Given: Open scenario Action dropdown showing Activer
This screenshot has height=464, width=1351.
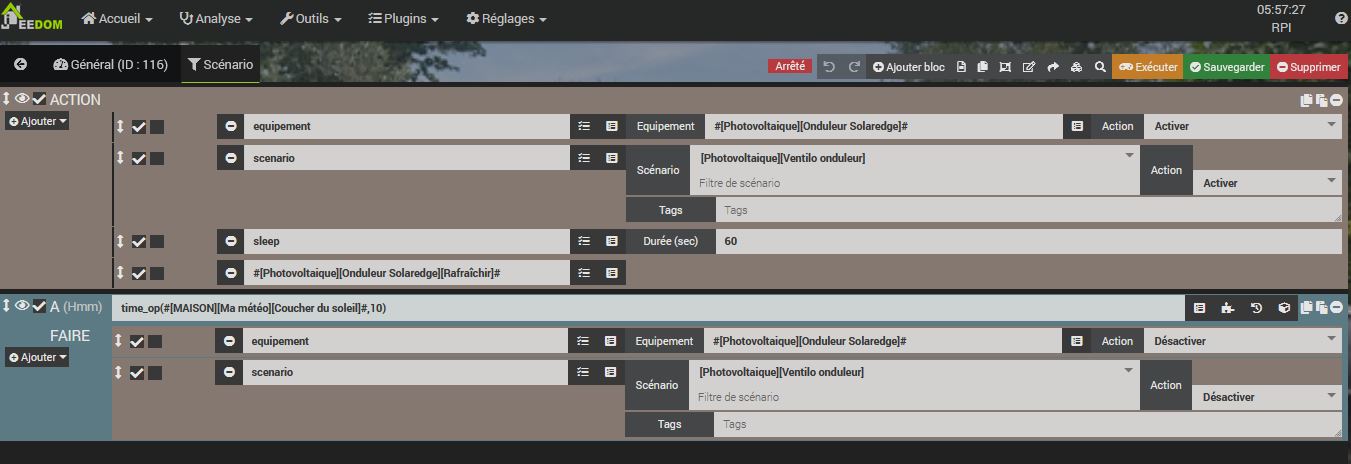Looking at the screenshot, I should [x=1267, y=183].
